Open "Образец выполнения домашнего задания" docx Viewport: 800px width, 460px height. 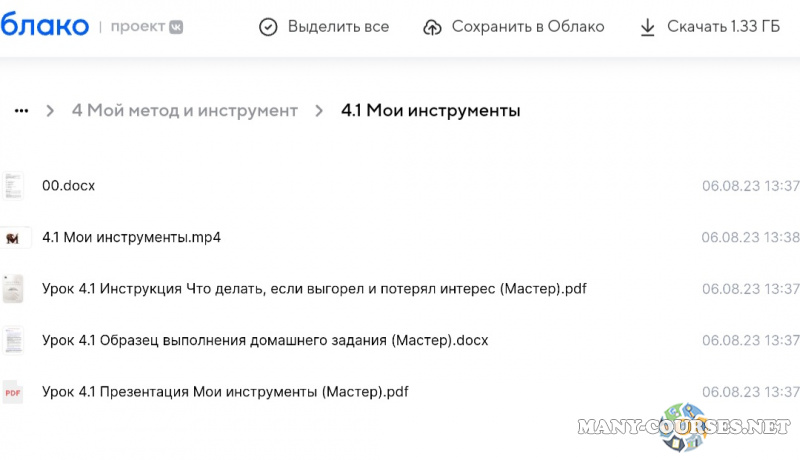[265, 341]
